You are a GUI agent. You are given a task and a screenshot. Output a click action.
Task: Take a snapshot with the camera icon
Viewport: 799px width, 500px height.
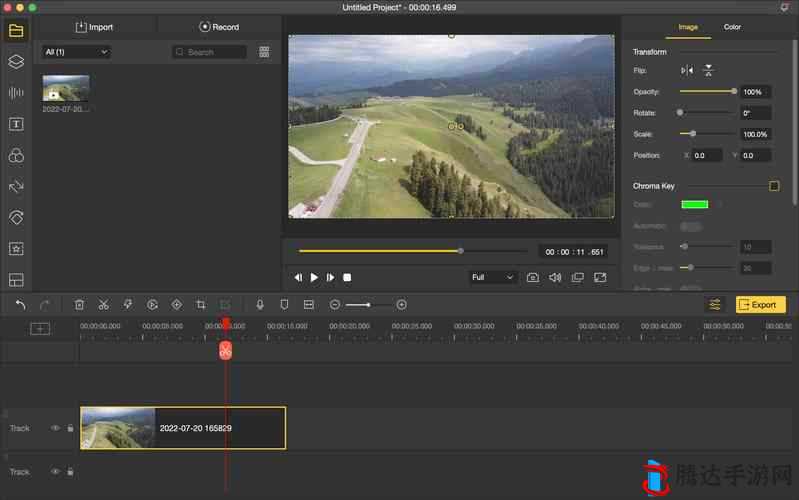532,277
